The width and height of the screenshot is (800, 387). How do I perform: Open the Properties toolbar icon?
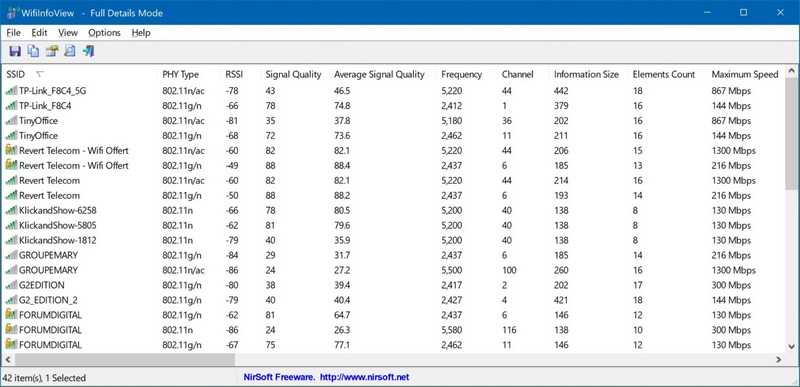(x=52, y=51)
